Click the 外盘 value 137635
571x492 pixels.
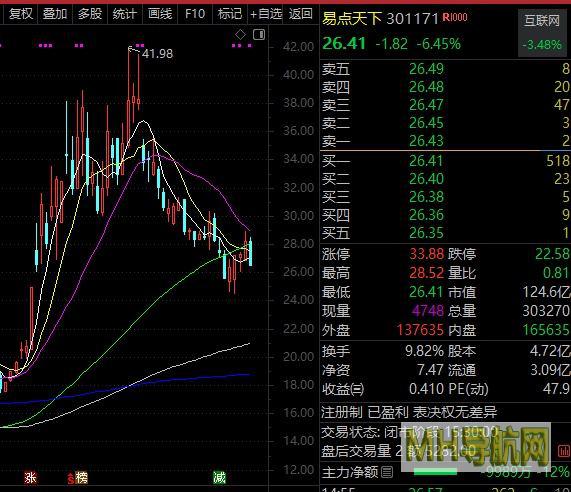[420, 330]
